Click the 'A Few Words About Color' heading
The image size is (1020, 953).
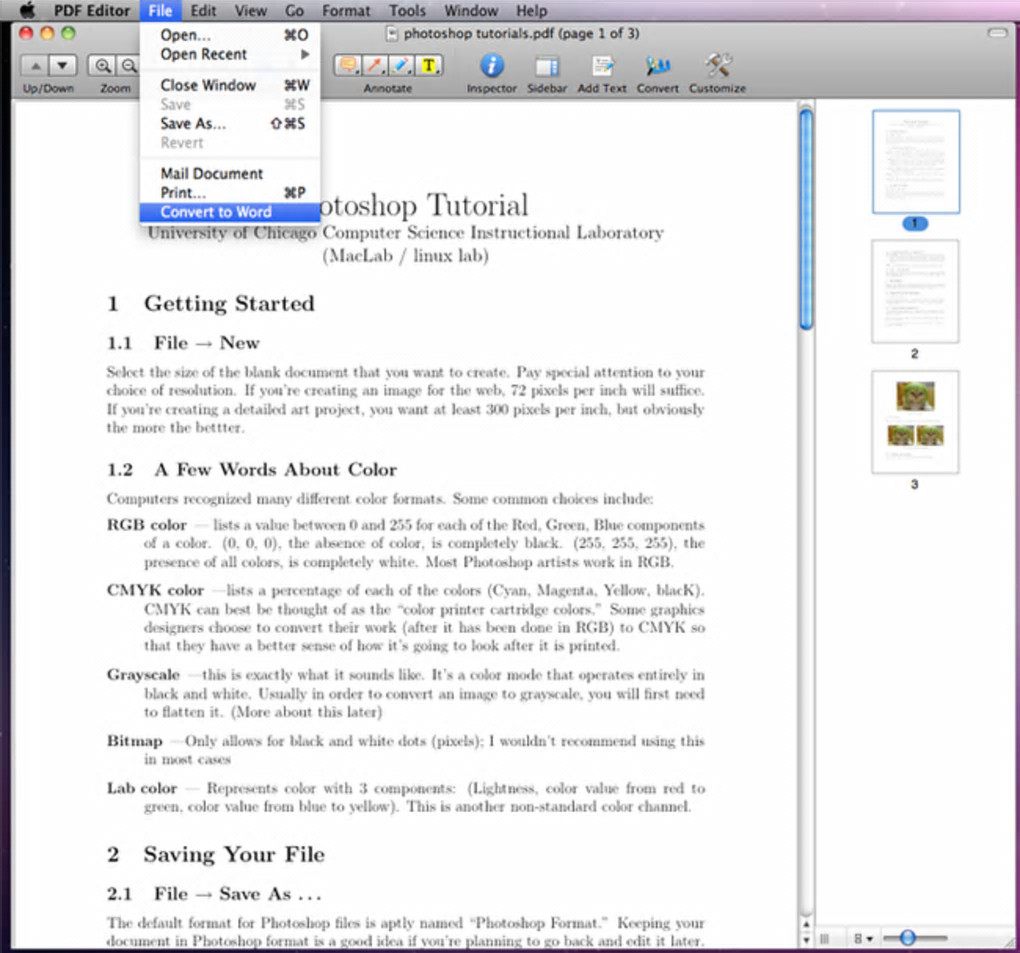click(x=276, y=470)
